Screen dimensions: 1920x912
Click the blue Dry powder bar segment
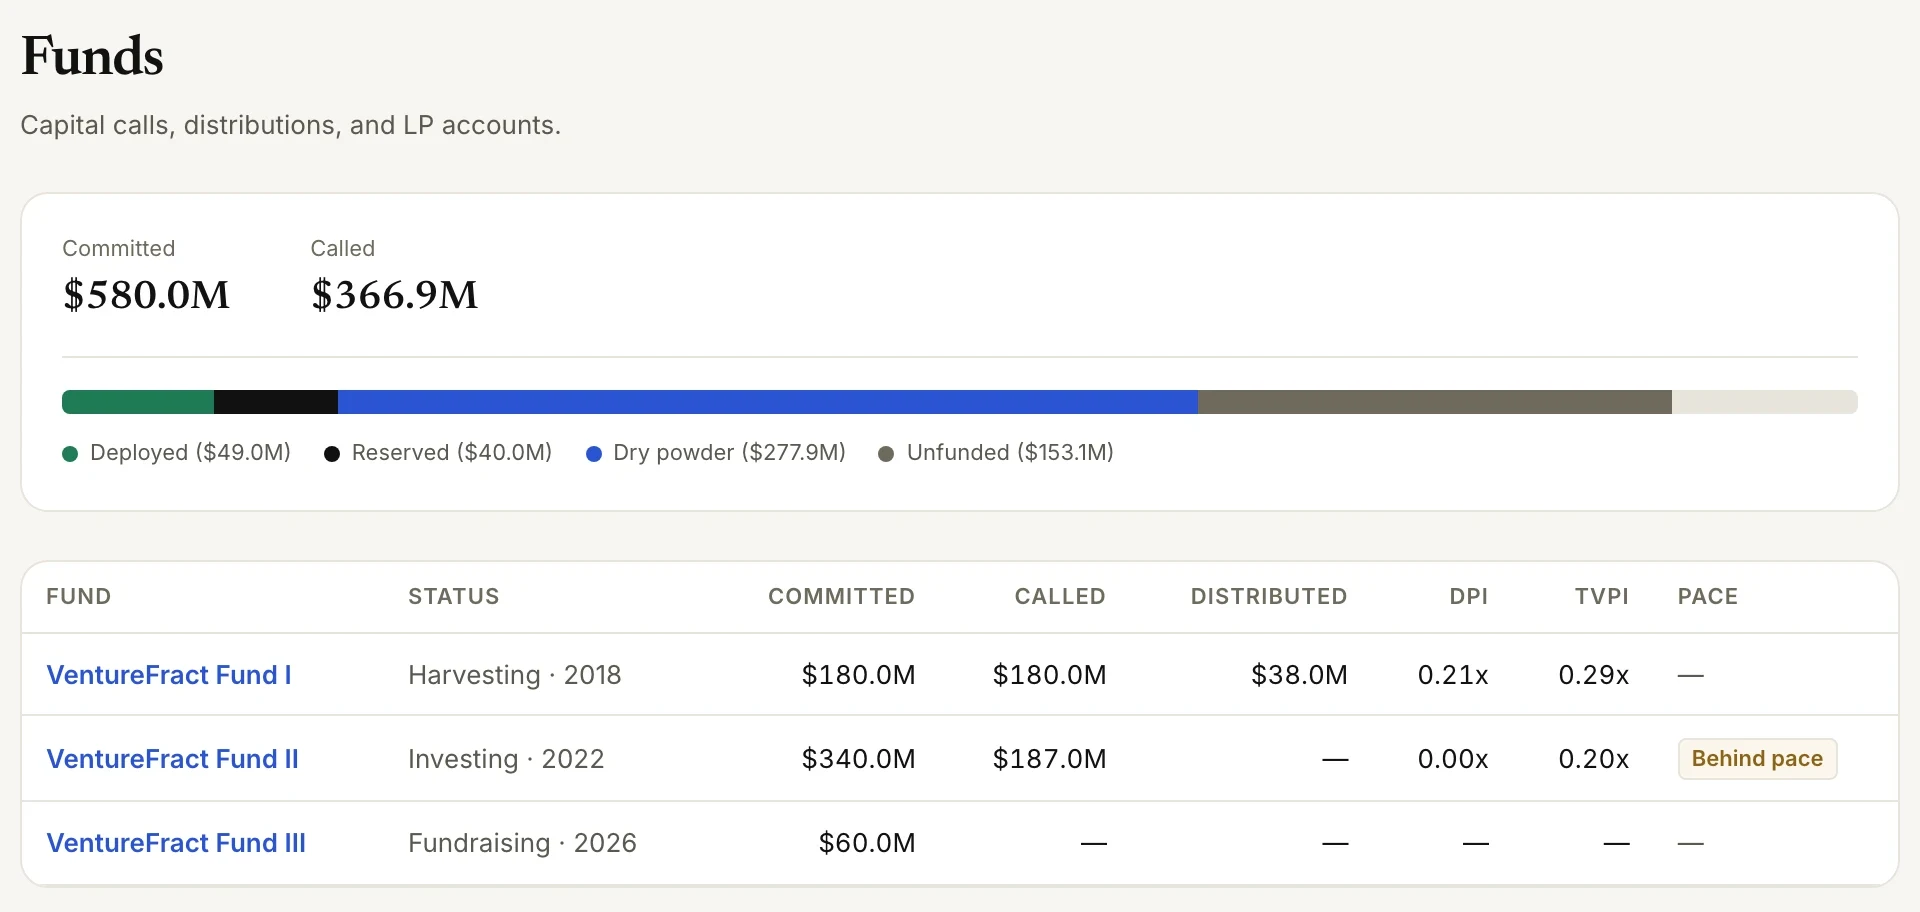[768, 402]
